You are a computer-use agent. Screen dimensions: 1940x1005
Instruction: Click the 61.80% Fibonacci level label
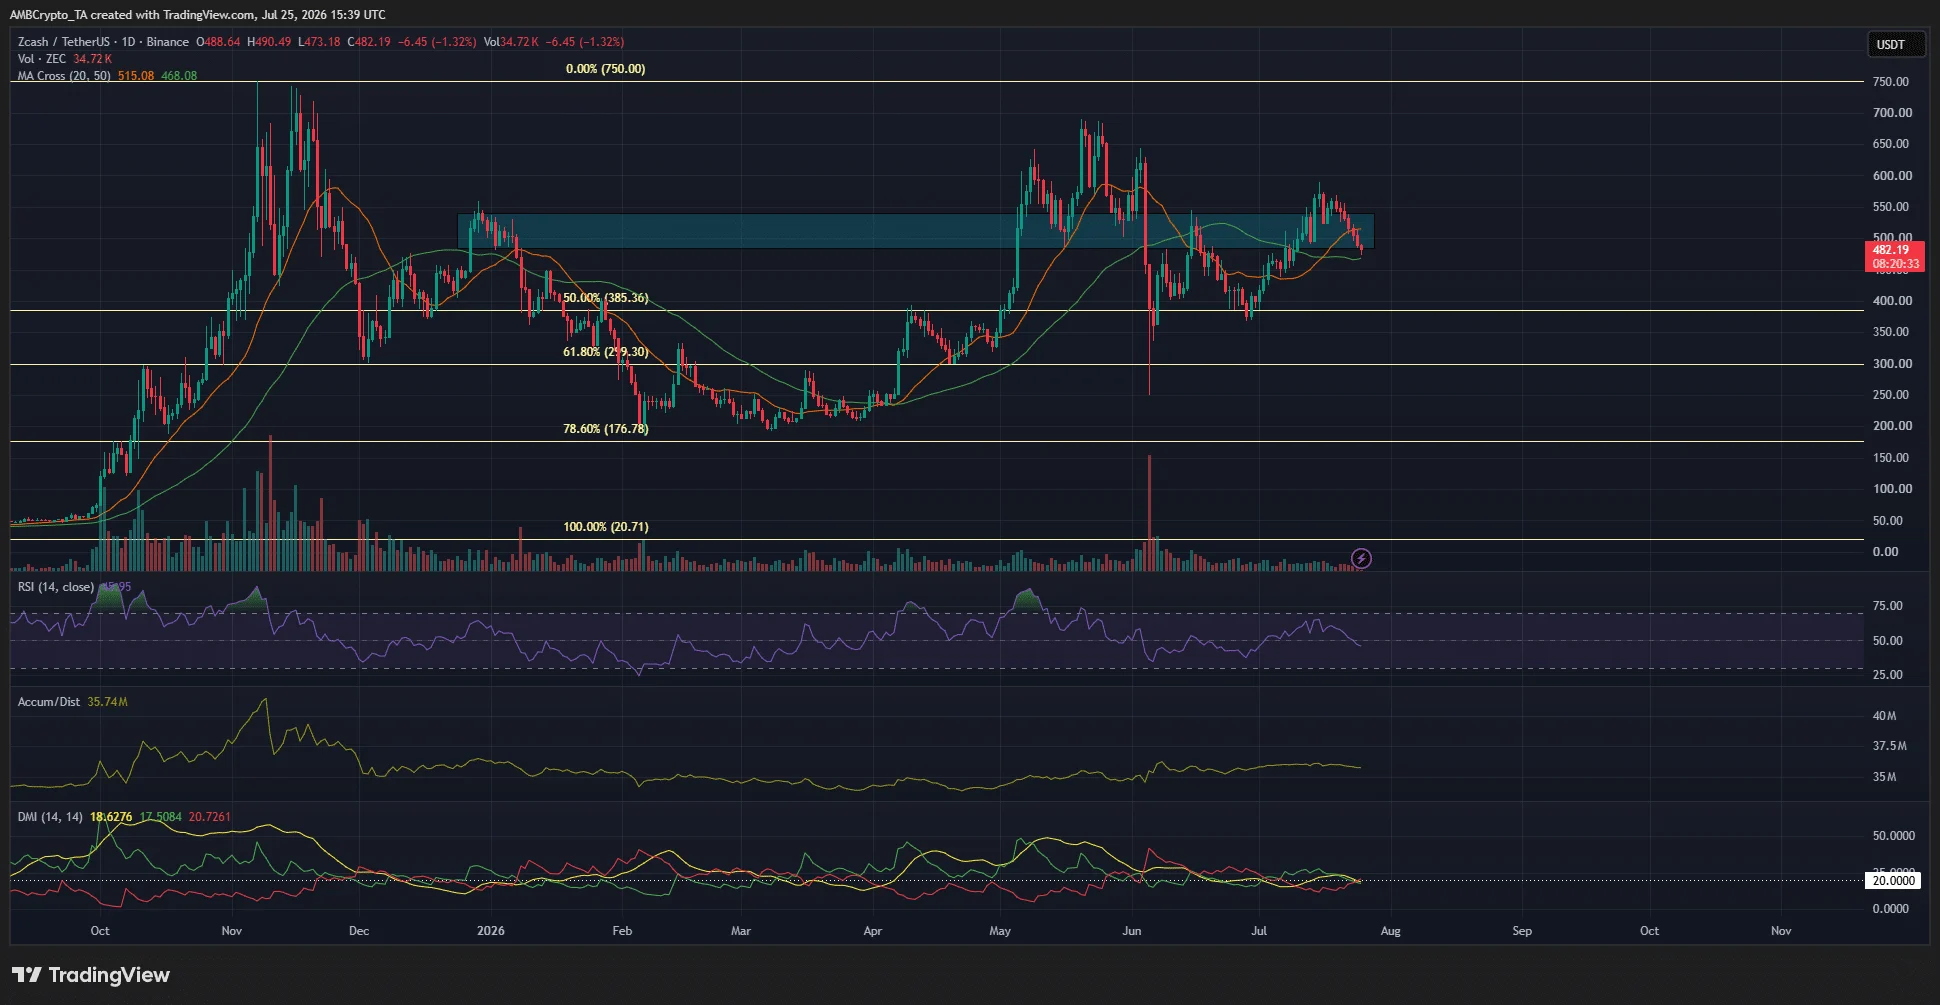pos(605,352)
